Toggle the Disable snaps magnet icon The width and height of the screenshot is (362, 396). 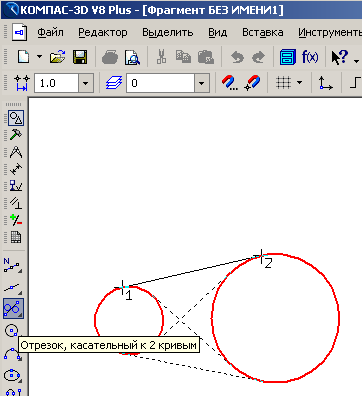click(252, 83)
